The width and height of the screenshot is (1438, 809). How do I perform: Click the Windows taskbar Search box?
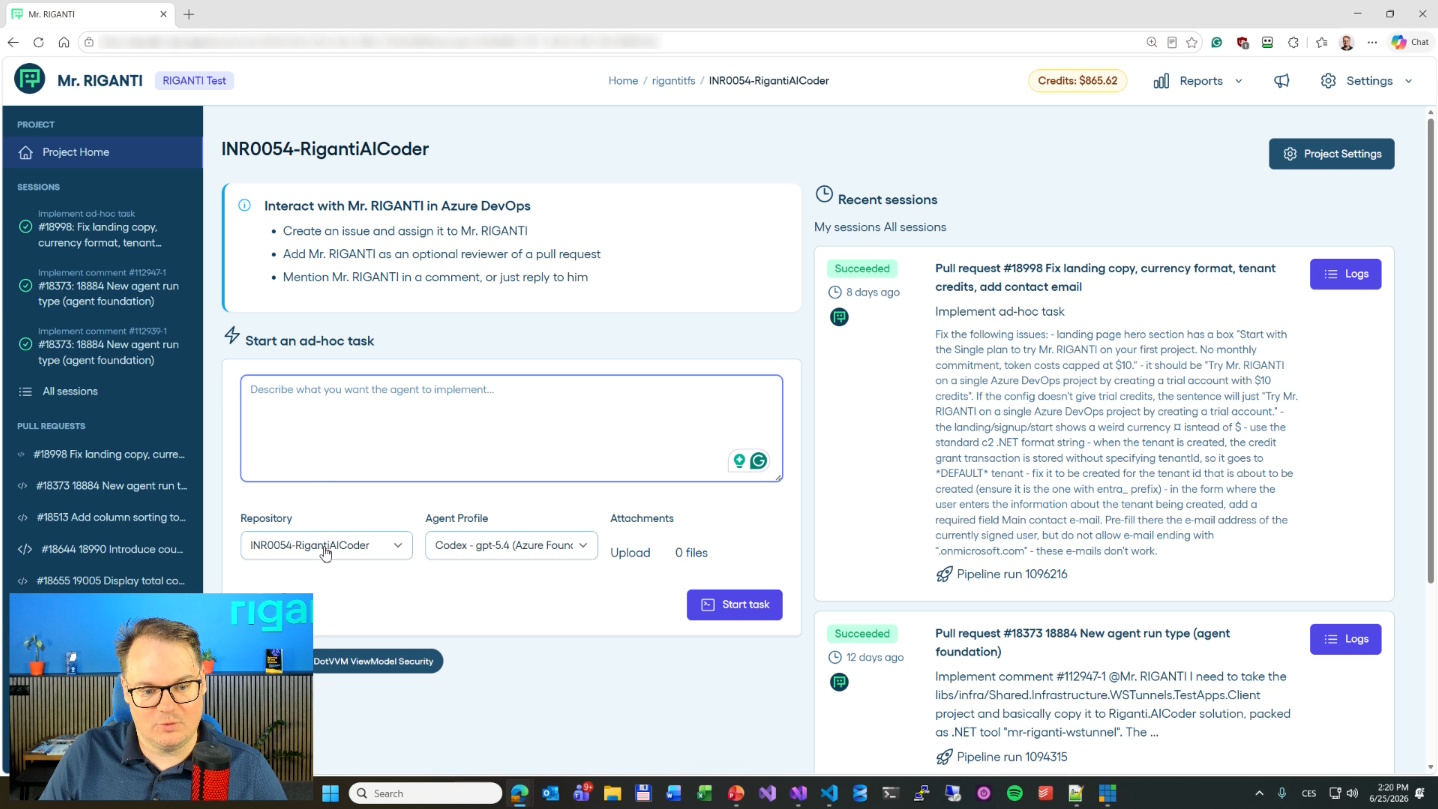coord(424,793)
